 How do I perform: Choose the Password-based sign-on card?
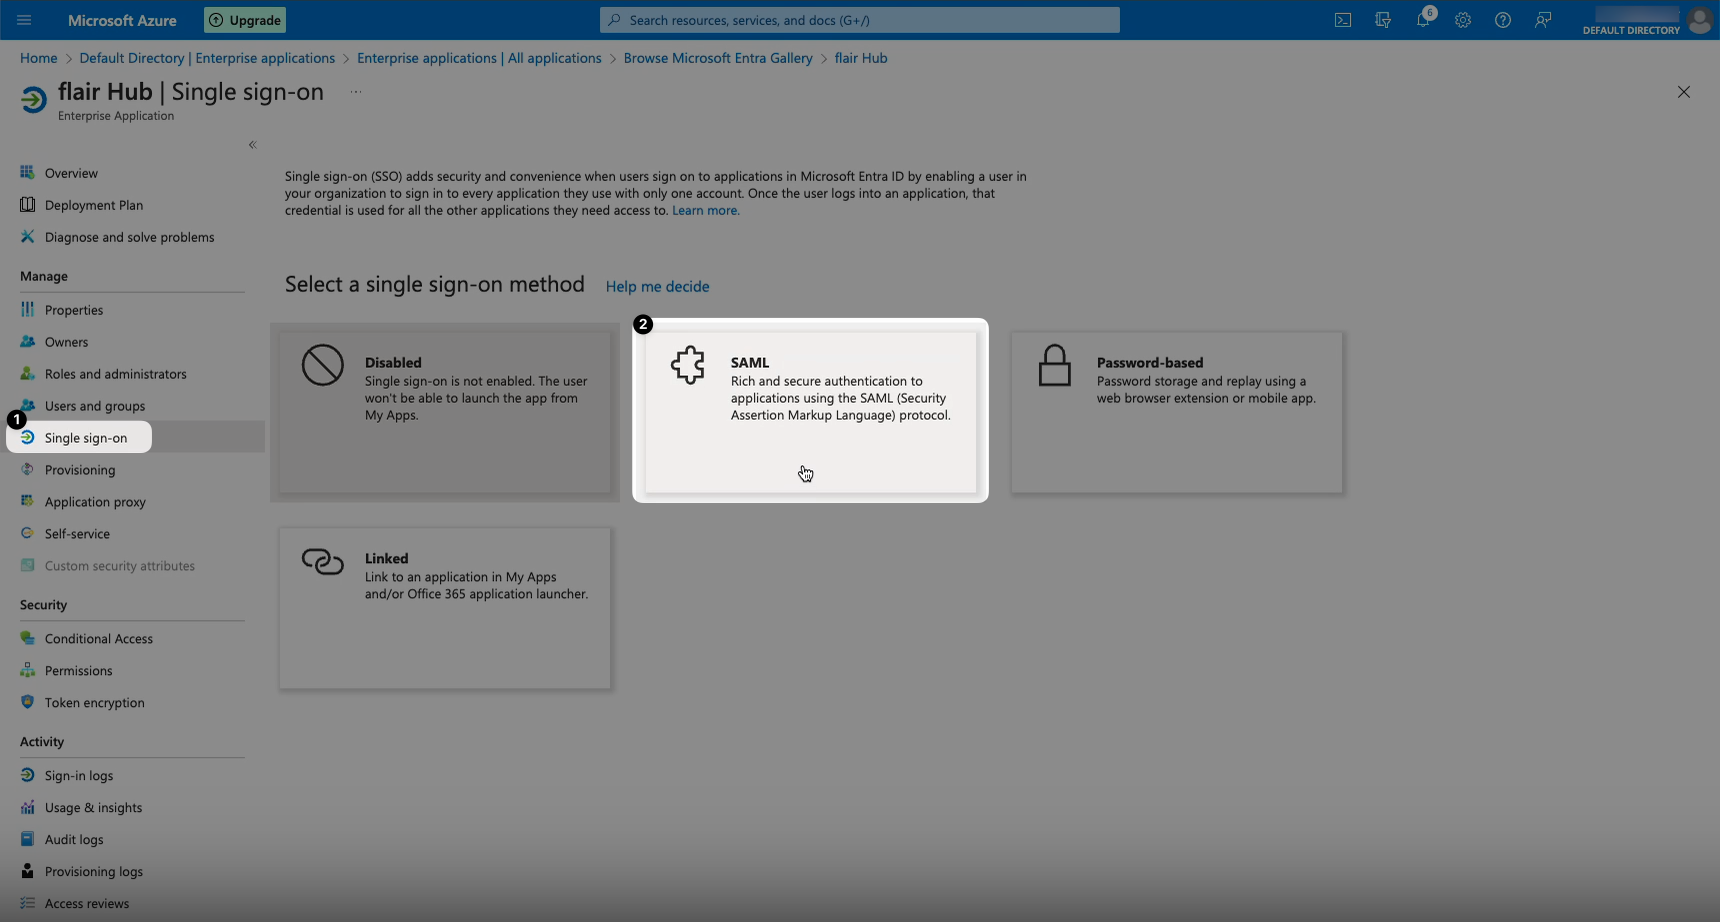coord(1176,411)
